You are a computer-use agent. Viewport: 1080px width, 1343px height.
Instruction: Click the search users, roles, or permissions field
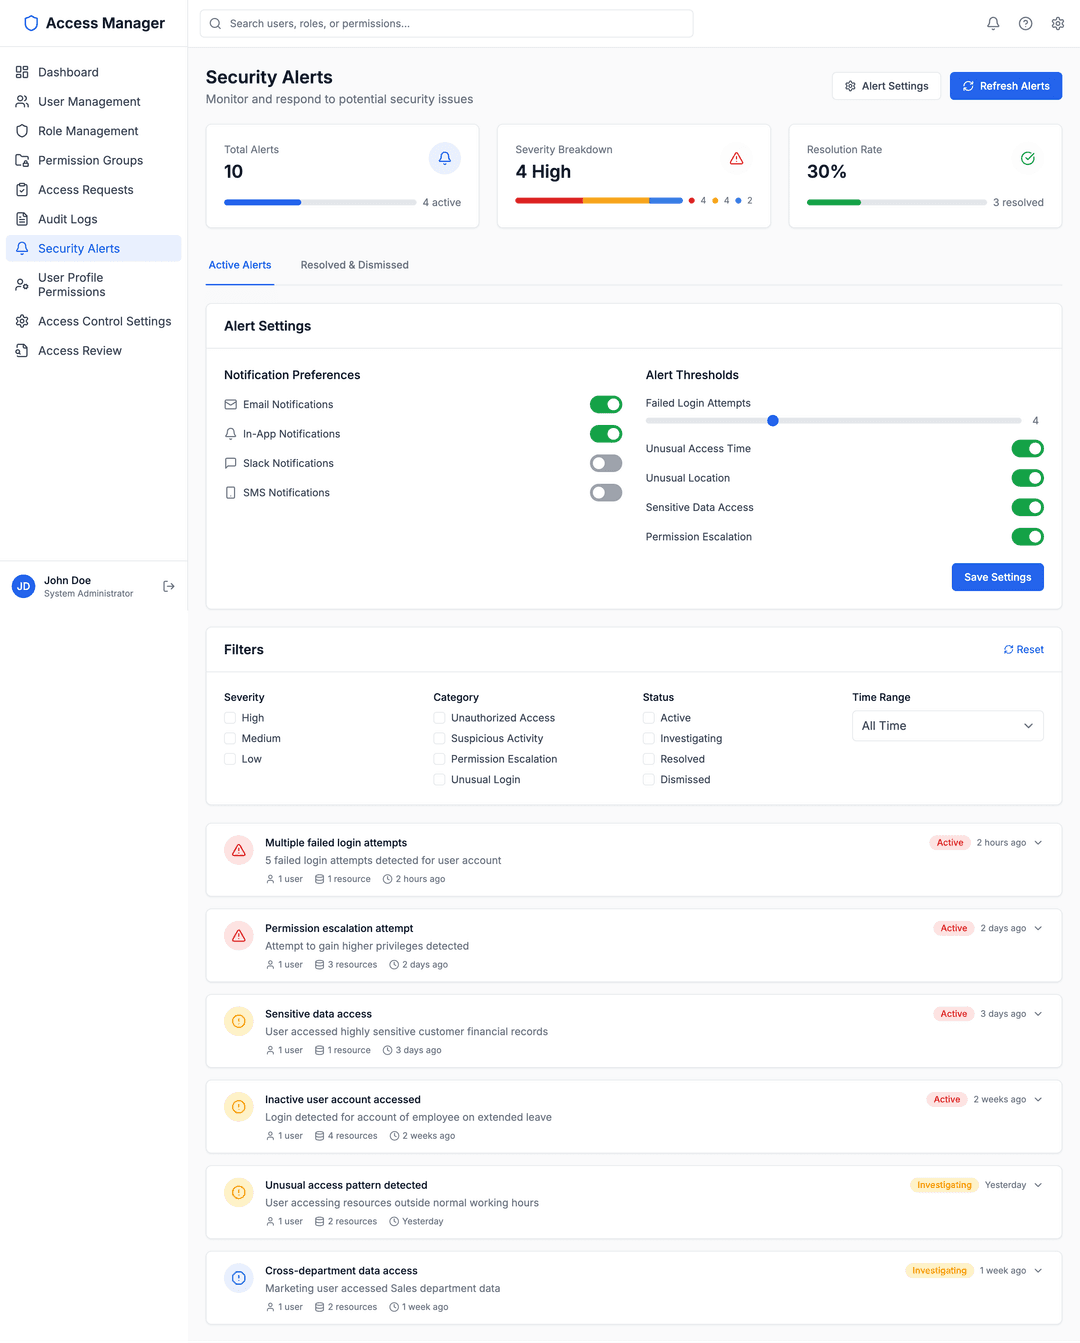point(446,23)
